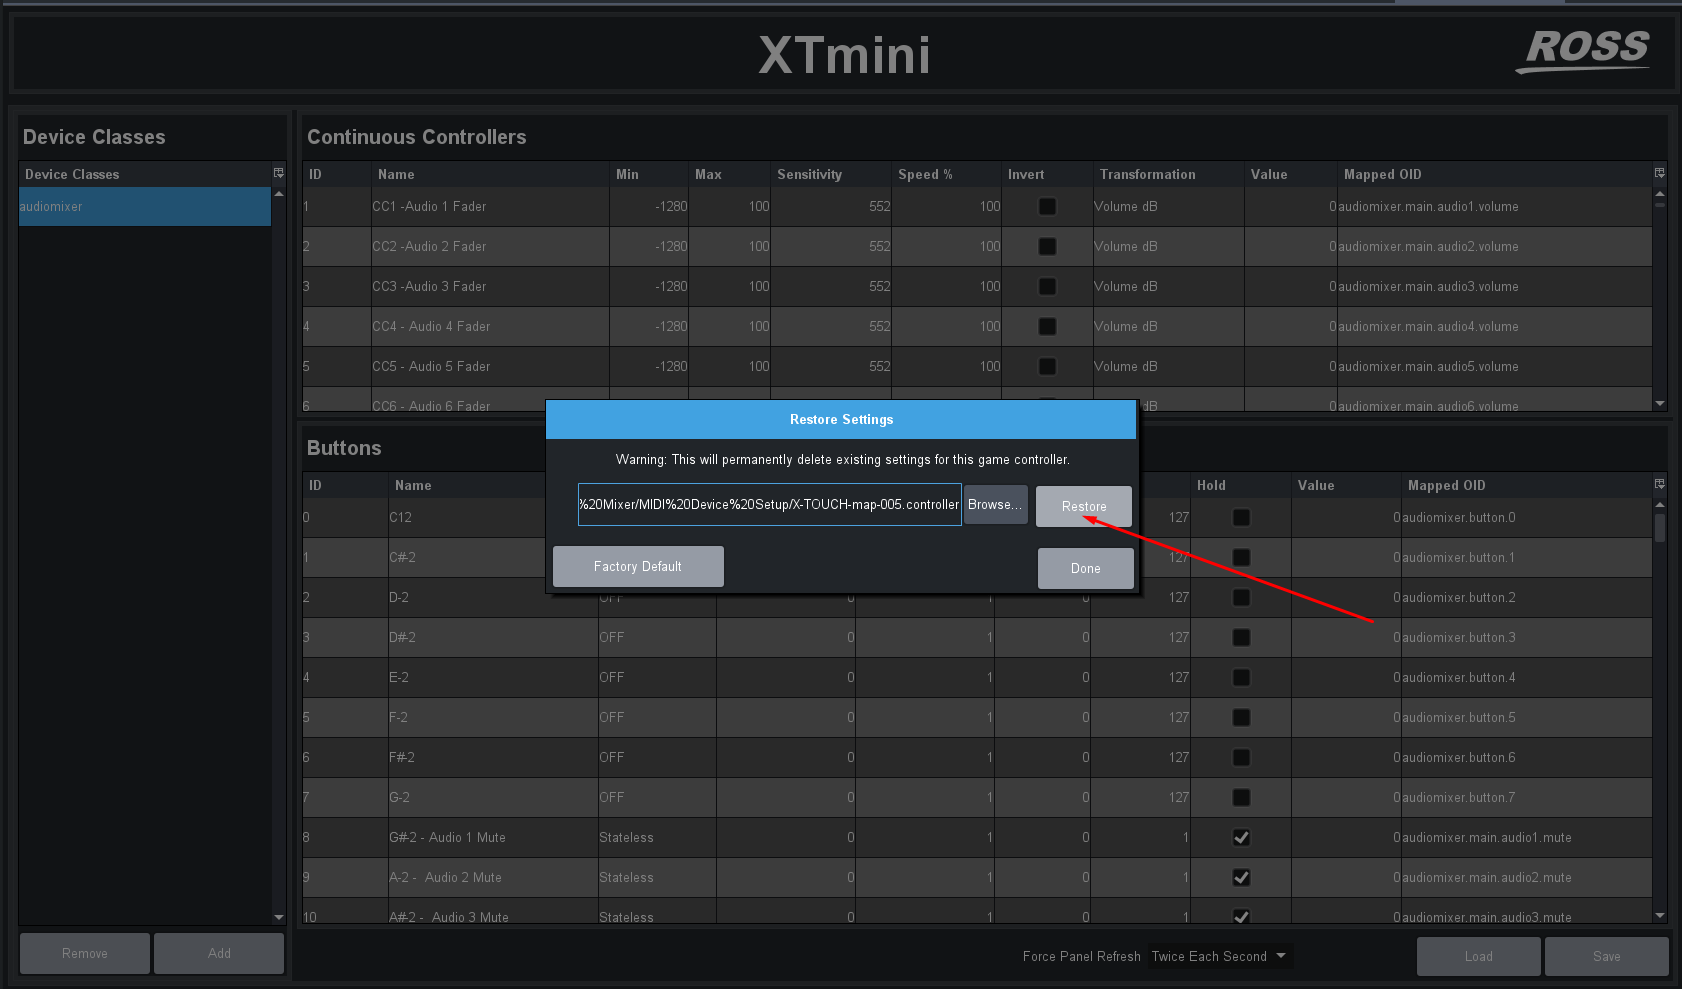1682x989 pixels.
Task: Select audiomixer in Device Classes list
Action: [x=145, y=206]
